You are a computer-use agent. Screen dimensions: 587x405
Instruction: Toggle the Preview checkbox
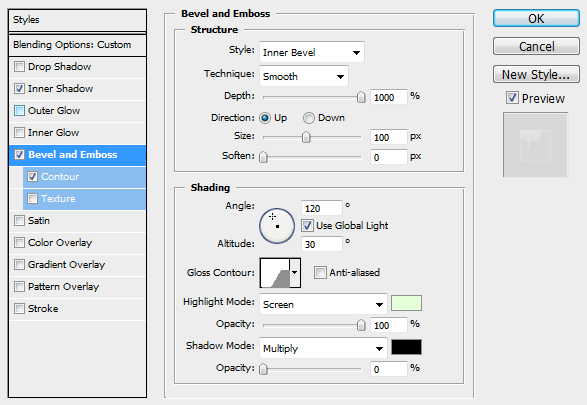512,98
